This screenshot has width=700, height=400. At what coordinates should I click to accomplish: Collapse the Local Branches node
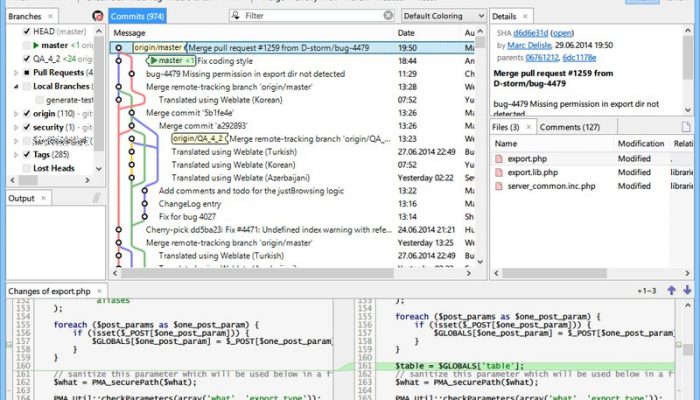(x=16, y=86)
